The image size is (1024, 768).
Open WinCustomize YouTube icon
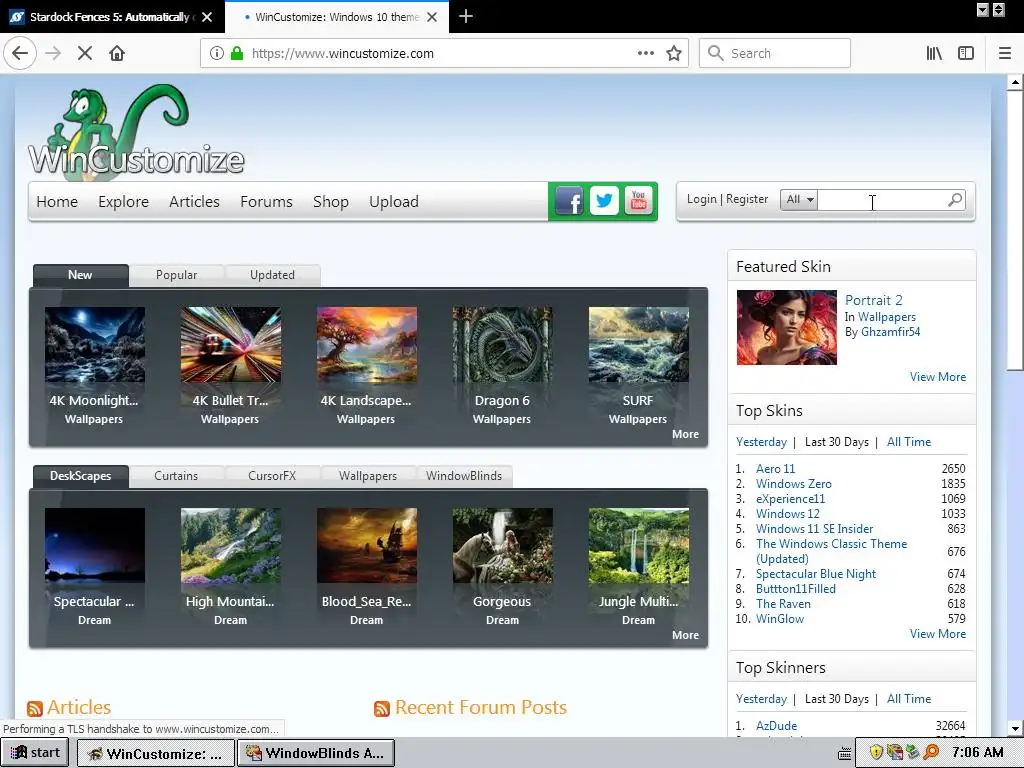pos(638,201)
